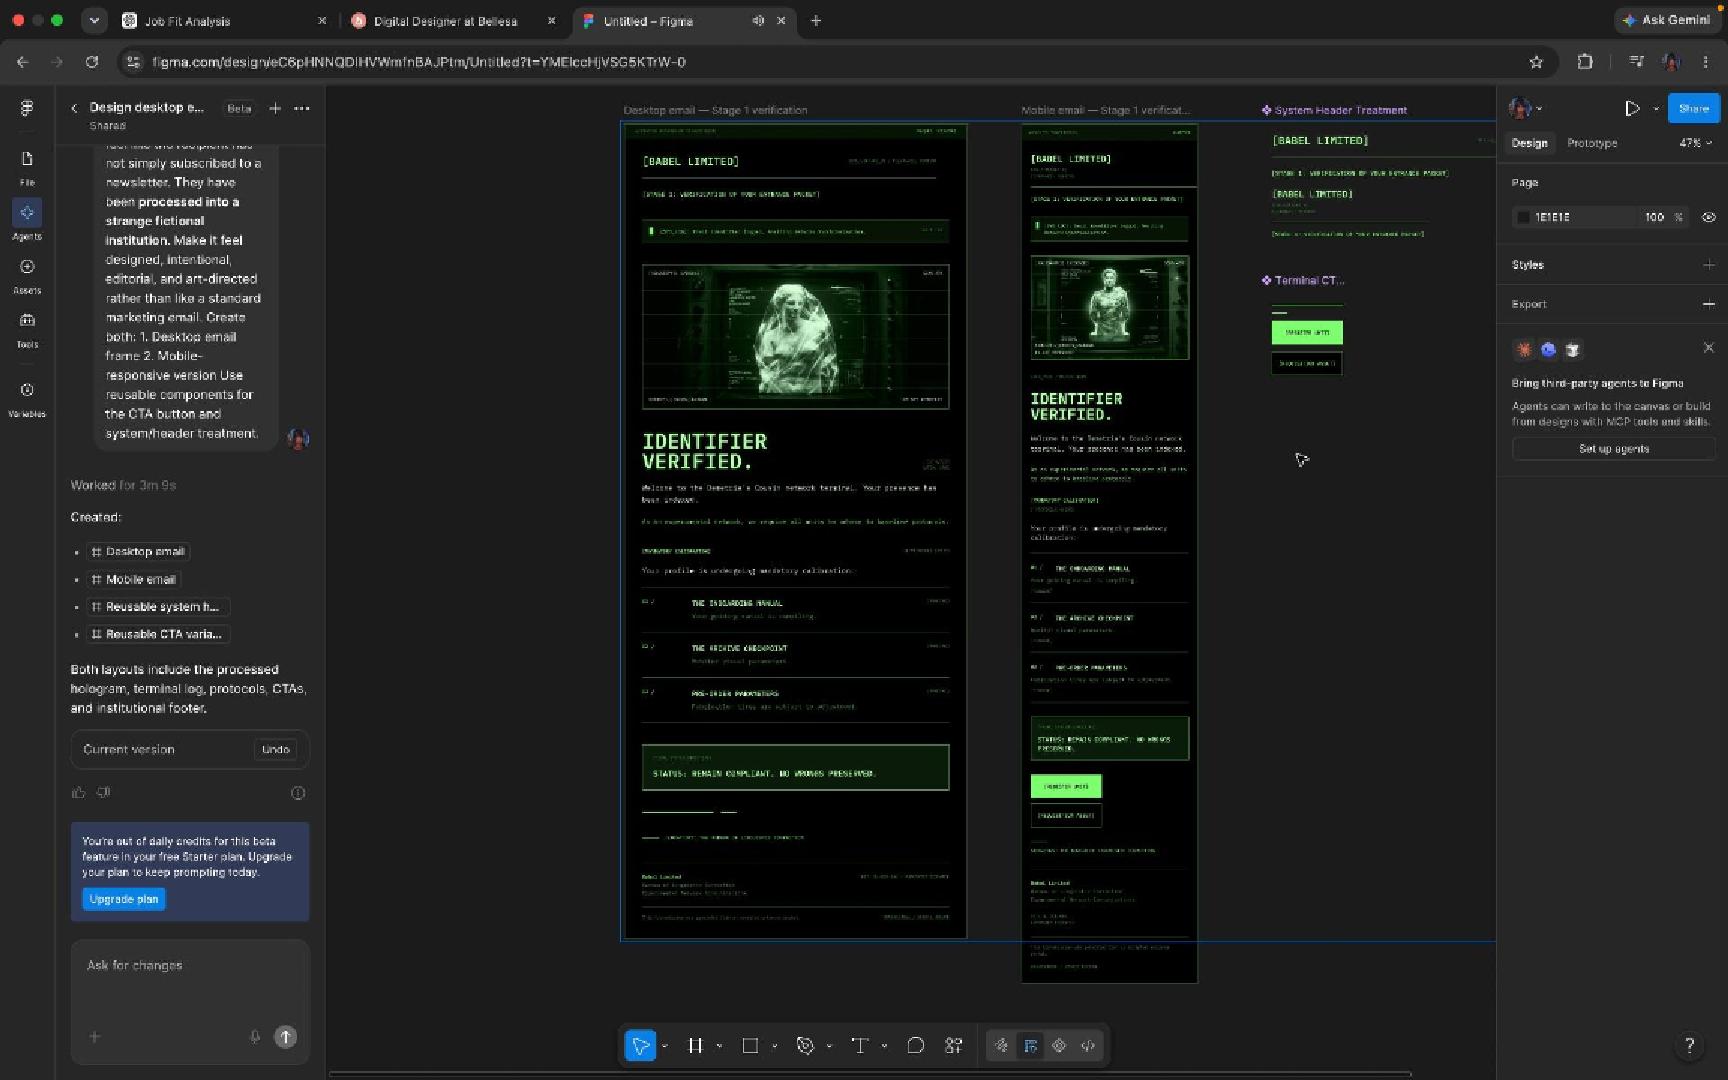Expand Present options arrow beside play

pyautogui.click(x=1656, y=108)
